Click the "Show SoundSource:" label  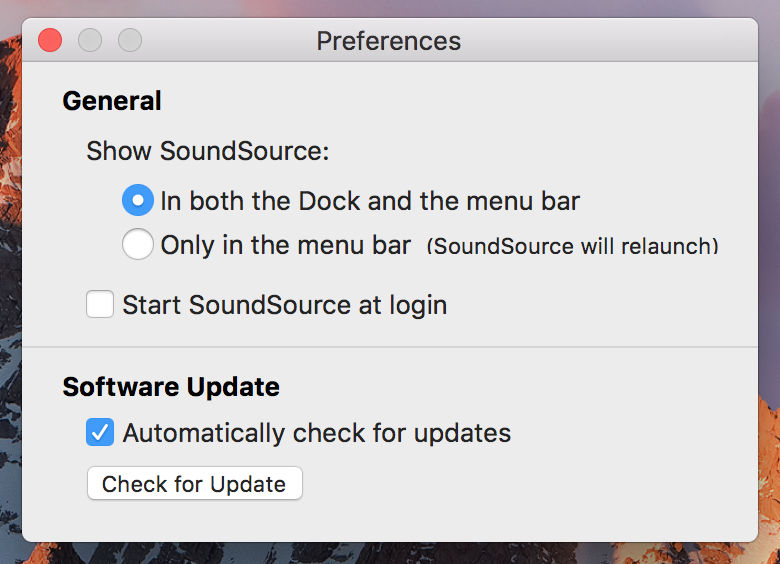(x=208, y=151)
